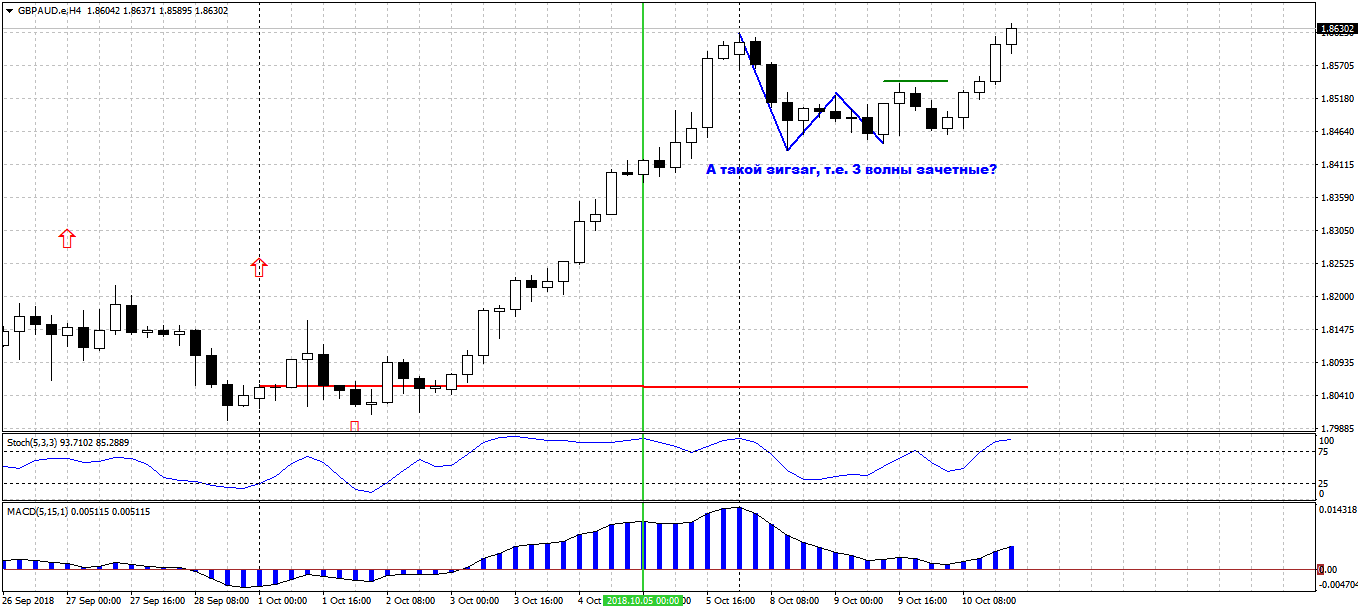The image size is (1358, 612).
Task: Click the 1.85705 price scale value
Action: [x=1336, y=66]
